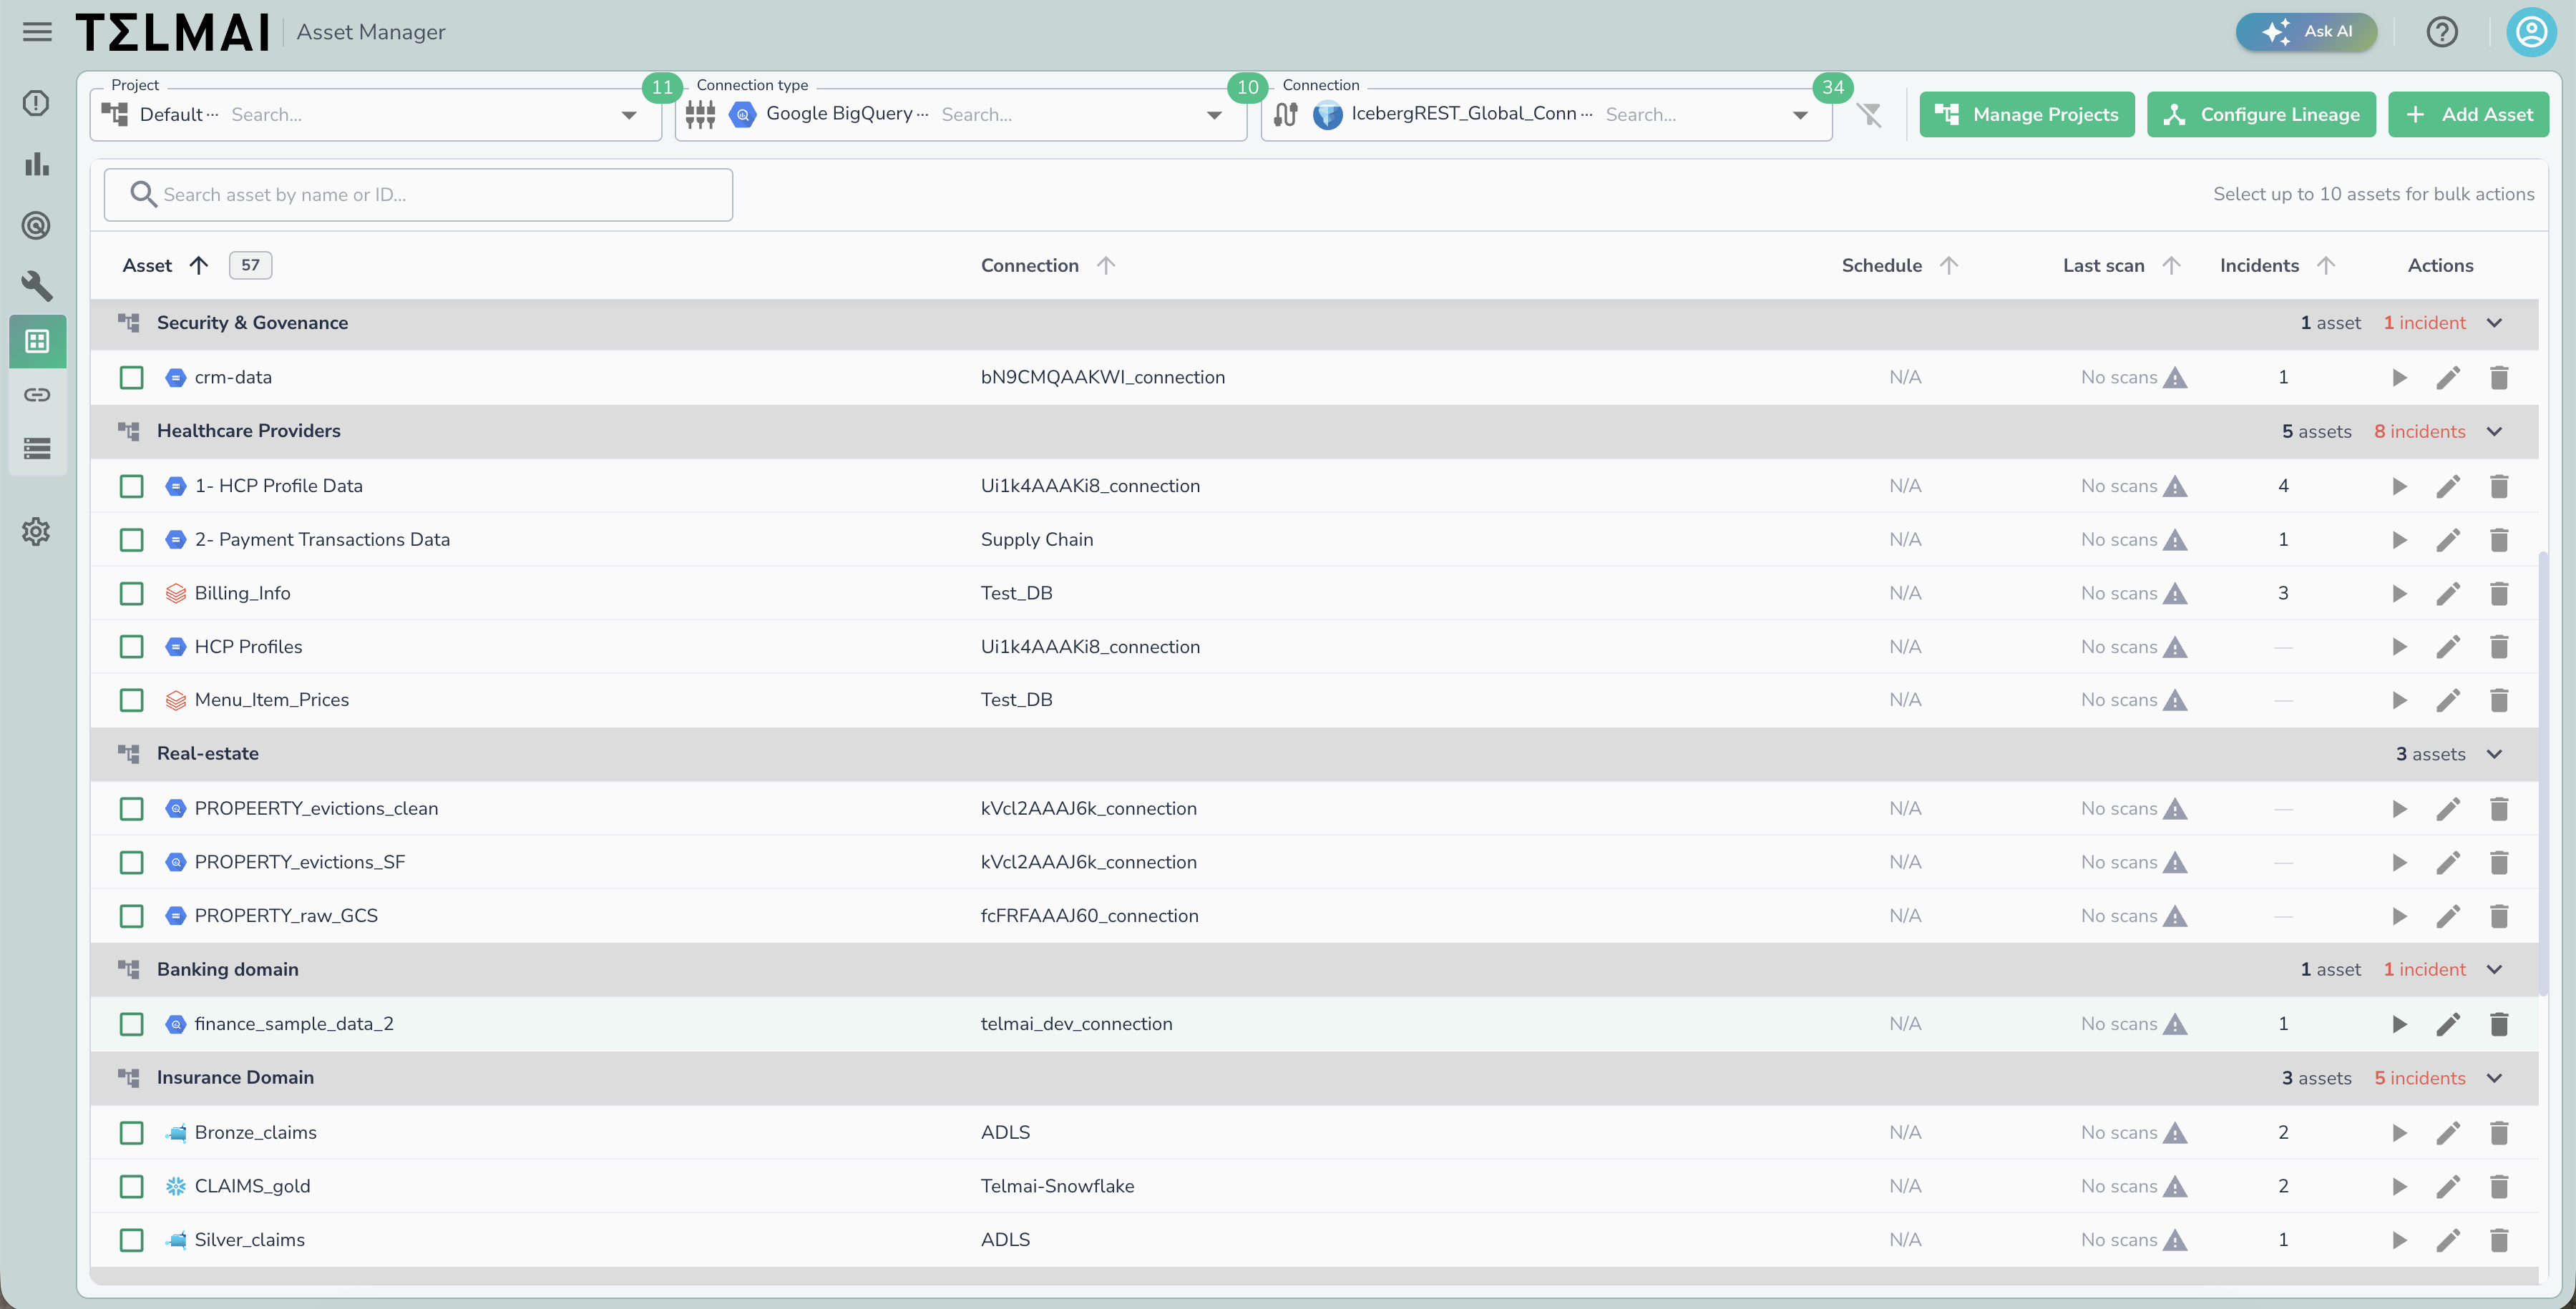Check the Bronze_claims checkbox
Viewport: 2576px width, 1309px height.
point(131,1133)
